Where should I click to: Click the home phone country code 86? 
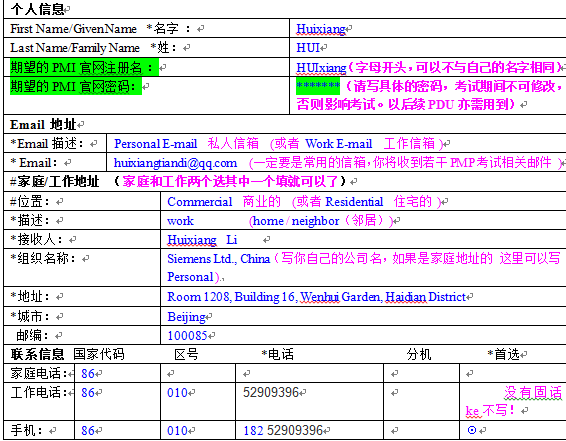click(x=88, y=374)
